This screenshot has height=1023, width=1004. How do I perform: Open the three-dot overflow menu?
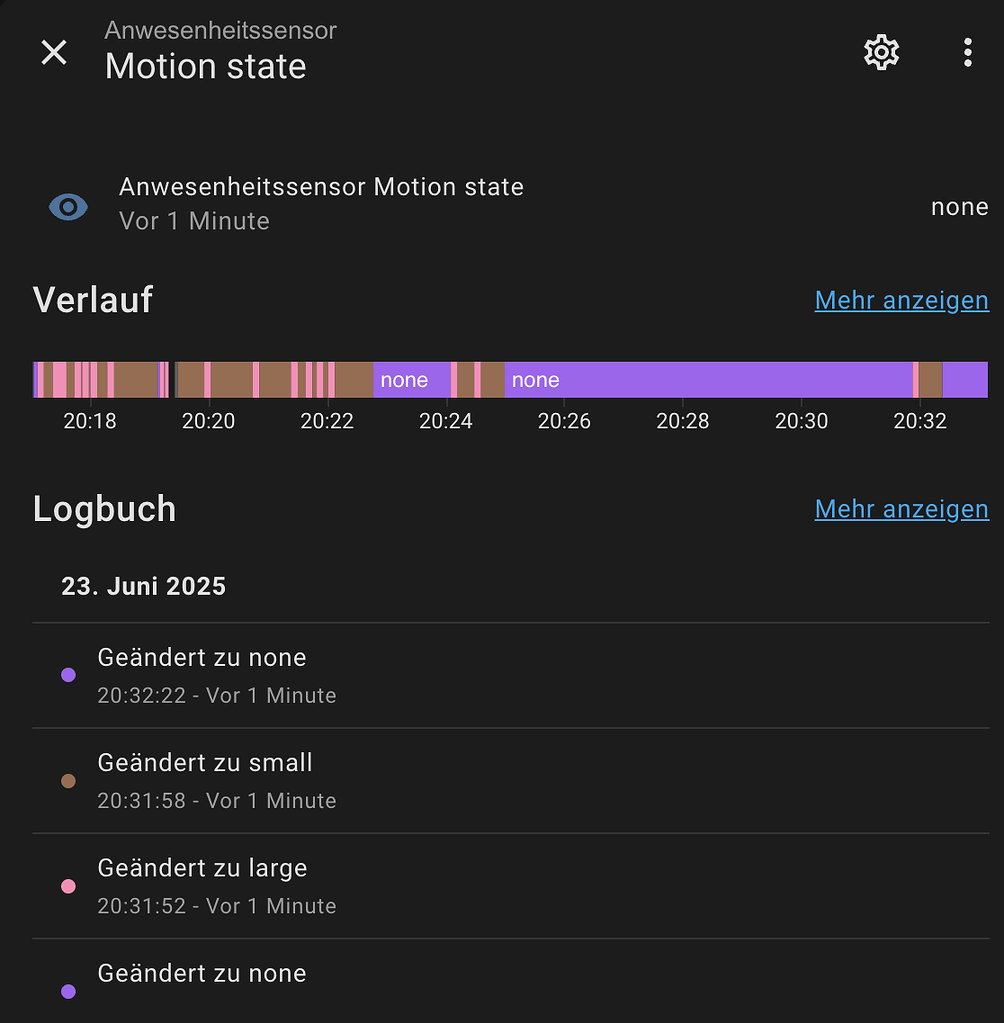(x=967, y=52)
